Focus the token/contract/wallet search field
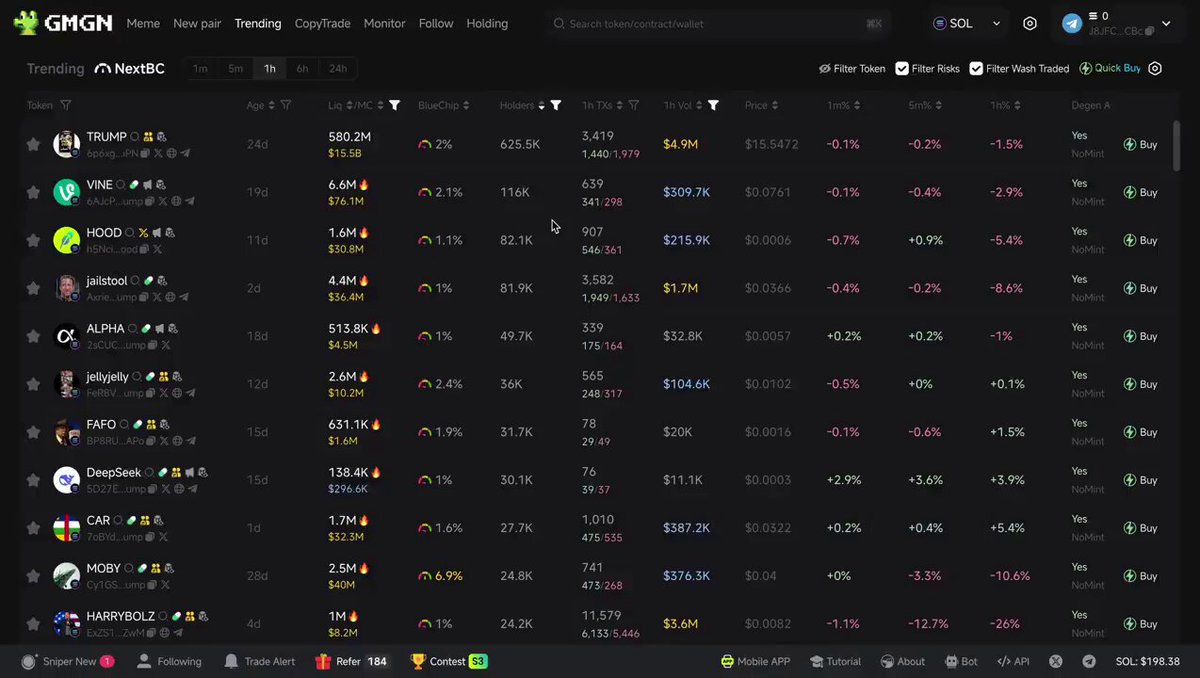This screenshot has height=678, width=1200. [x=718, y=23]
